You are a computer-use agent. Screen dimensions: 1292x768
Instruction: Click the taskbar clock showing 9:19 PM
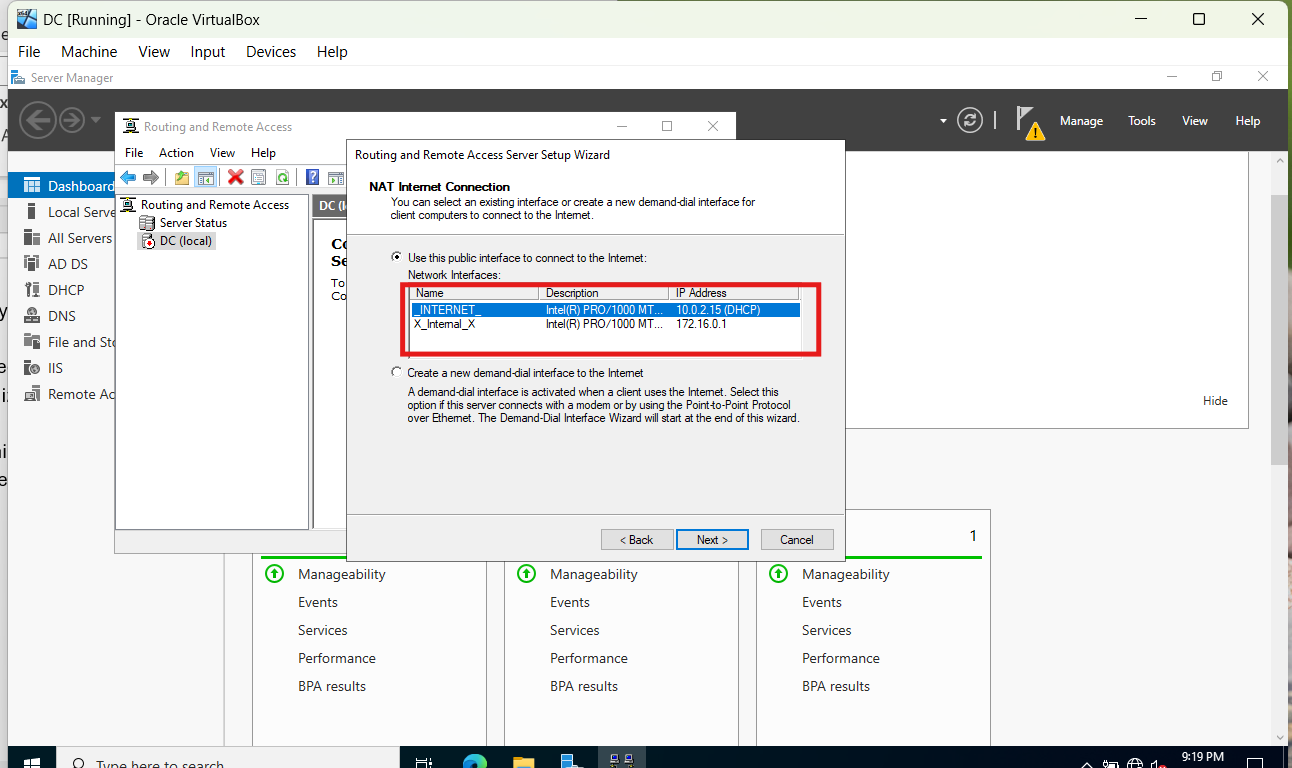click(x=1202, y=758)
